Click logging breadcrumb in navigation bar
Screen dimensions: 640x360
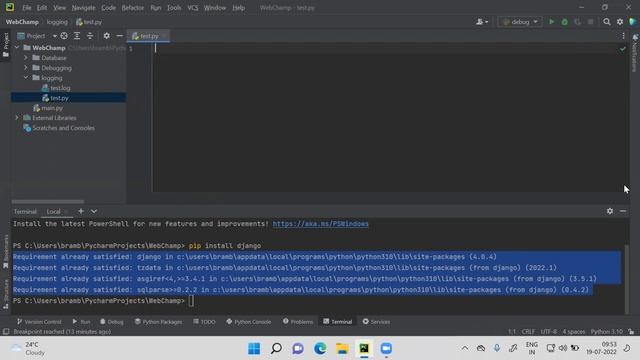pyautogui.click(x=57, y=22)
